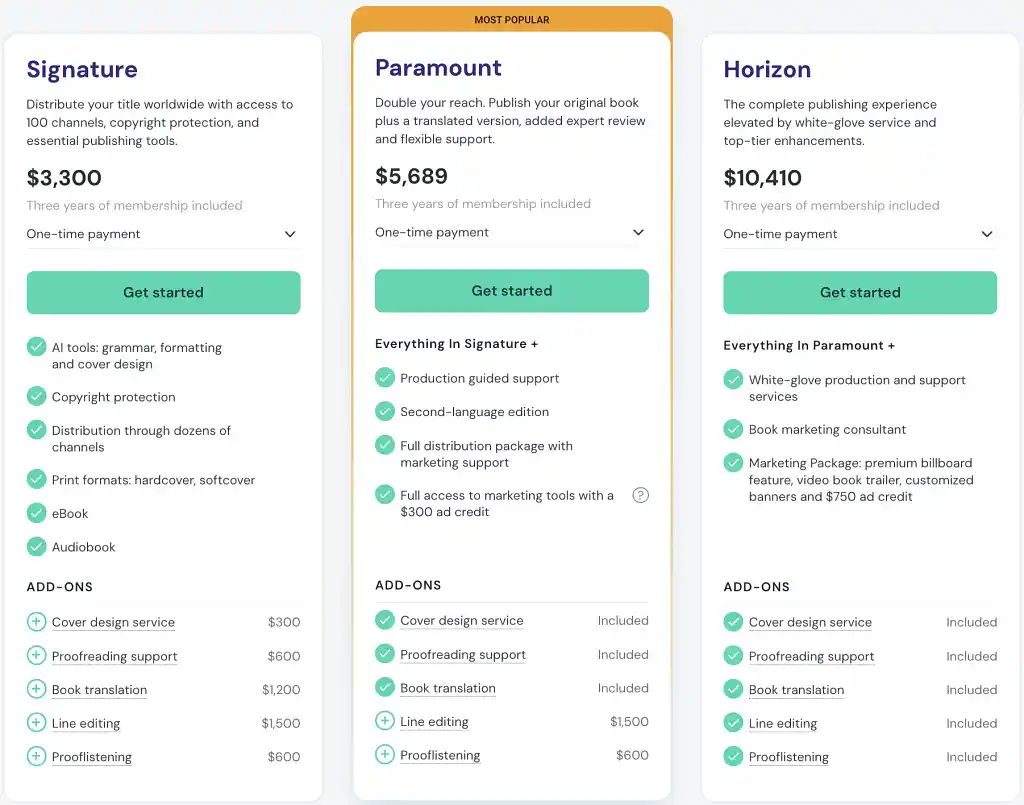This screenshot has width=1024, height=805.
Task: Click Get started under the Signature plan
Action: click(x=163, y=292)
